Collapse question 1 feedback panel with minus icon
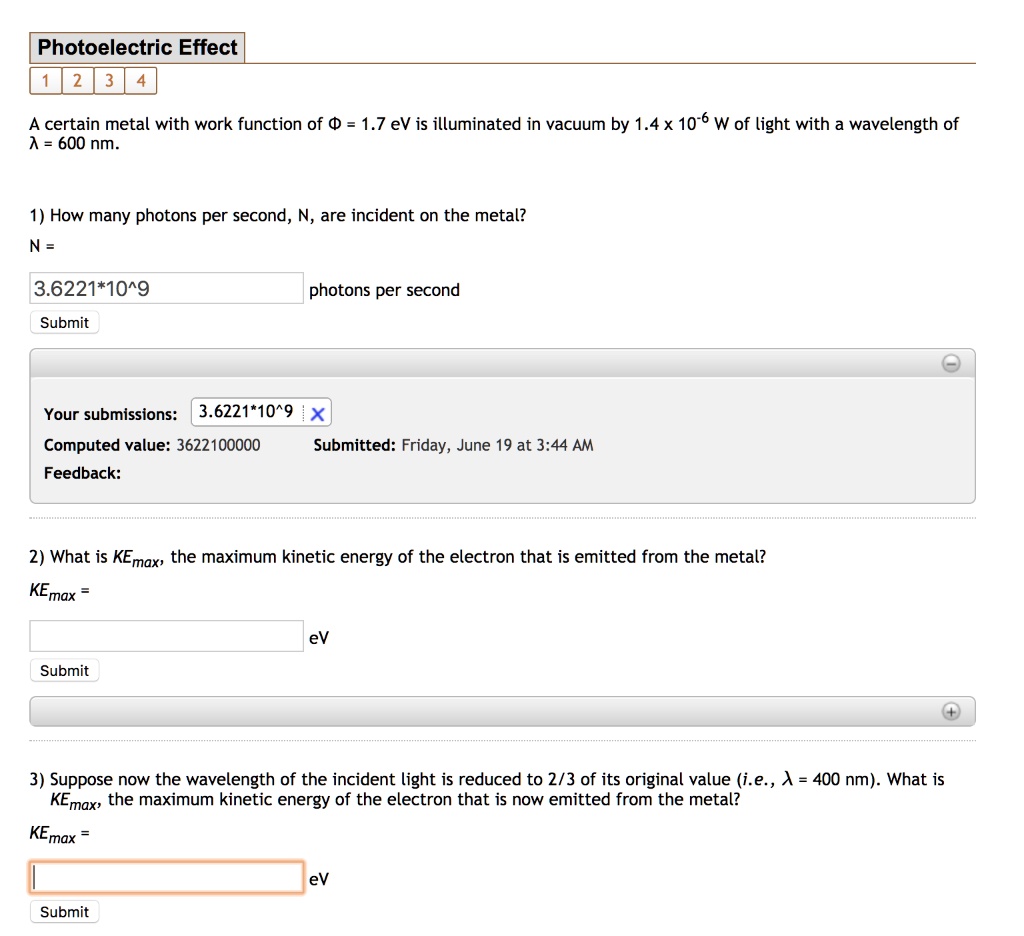The height and width of the screenshot is (936, 1024). click(x=950, y=363)
